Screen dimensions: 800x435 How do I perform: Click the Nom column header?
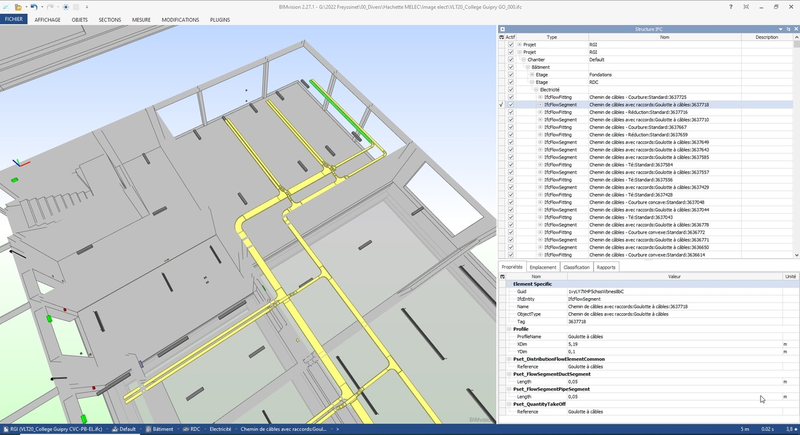[x=665, y=37]
